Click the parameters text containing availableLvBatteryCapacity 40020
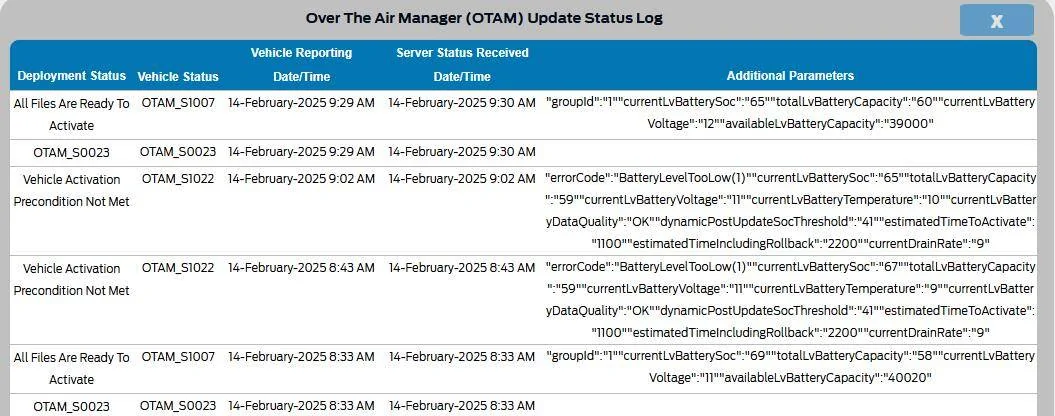 (x=791, y=366)
